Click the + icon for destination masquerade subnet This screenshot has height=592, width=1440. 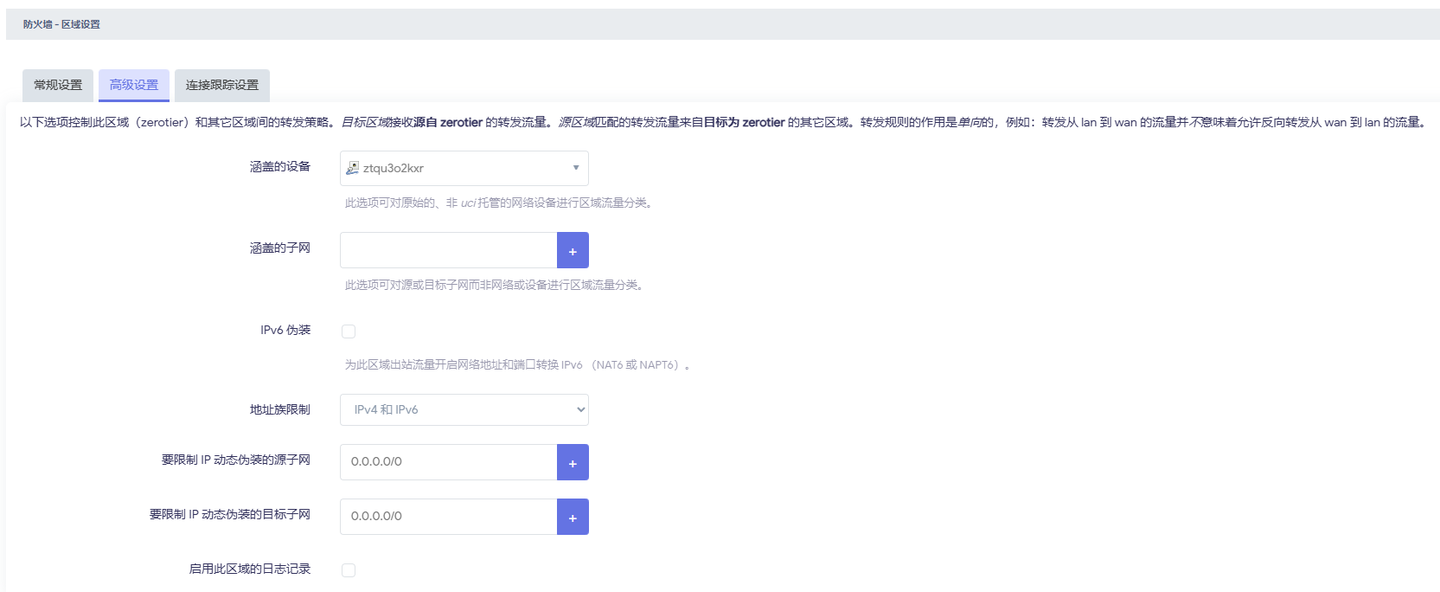(x=572, y=516)
